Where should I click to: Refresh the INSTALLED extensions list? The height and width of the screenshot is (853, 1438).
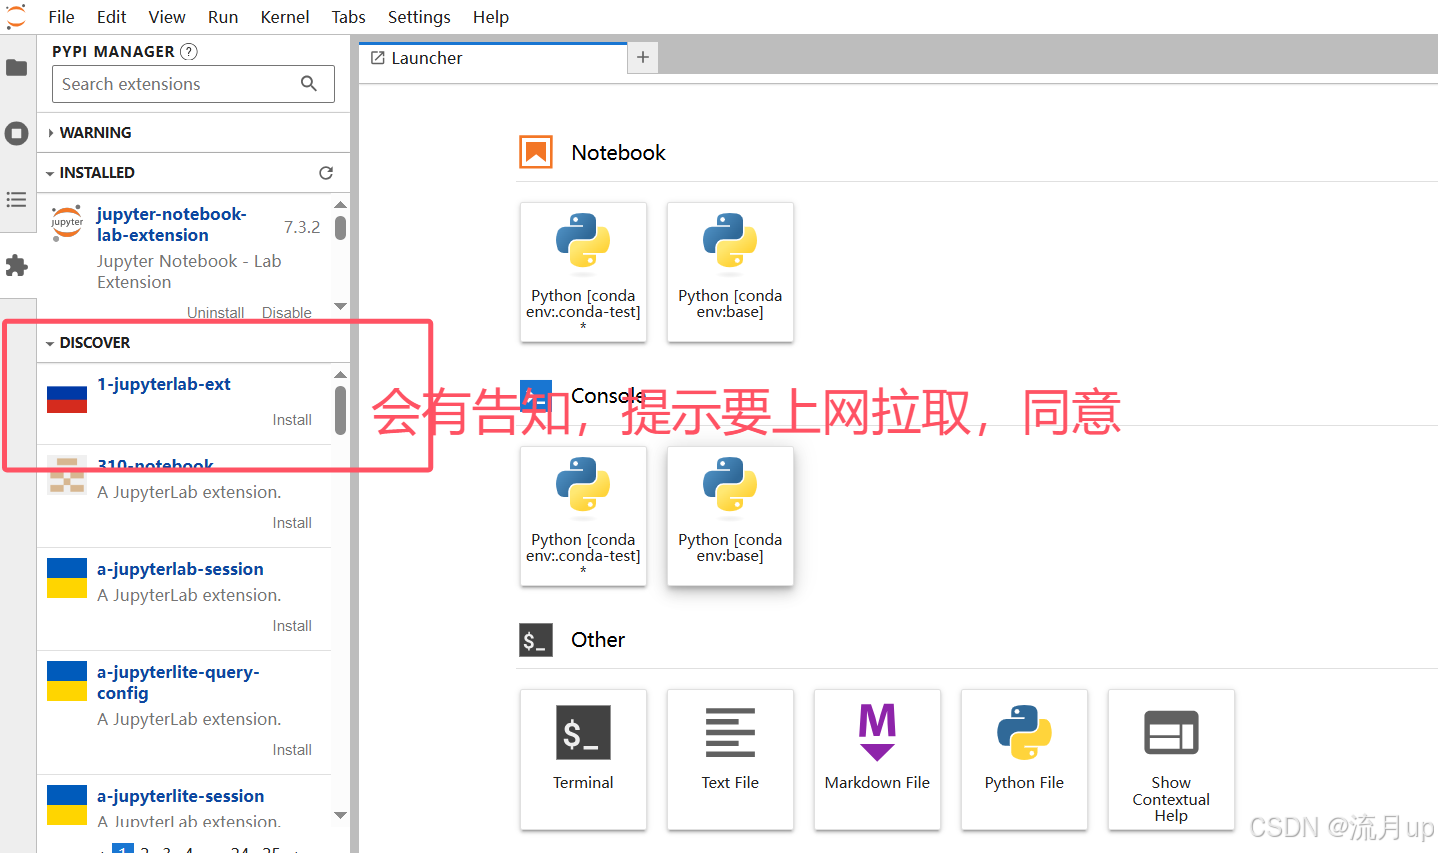[326, 172]
